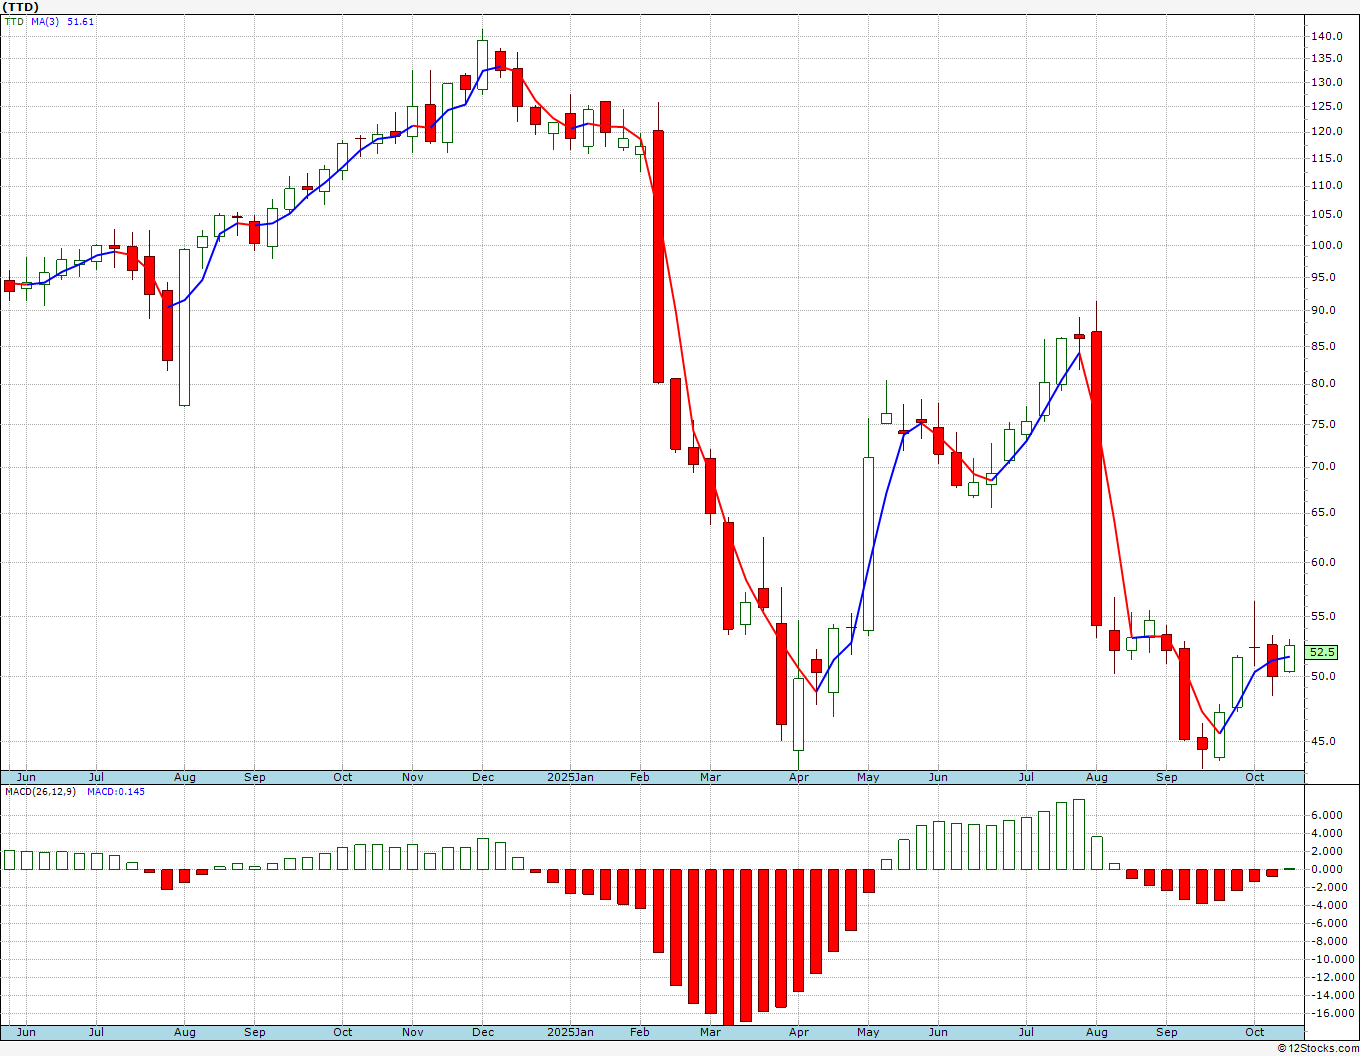
Task: Select the 70.0 price axis label
Action: click(x=1324, y=466)
